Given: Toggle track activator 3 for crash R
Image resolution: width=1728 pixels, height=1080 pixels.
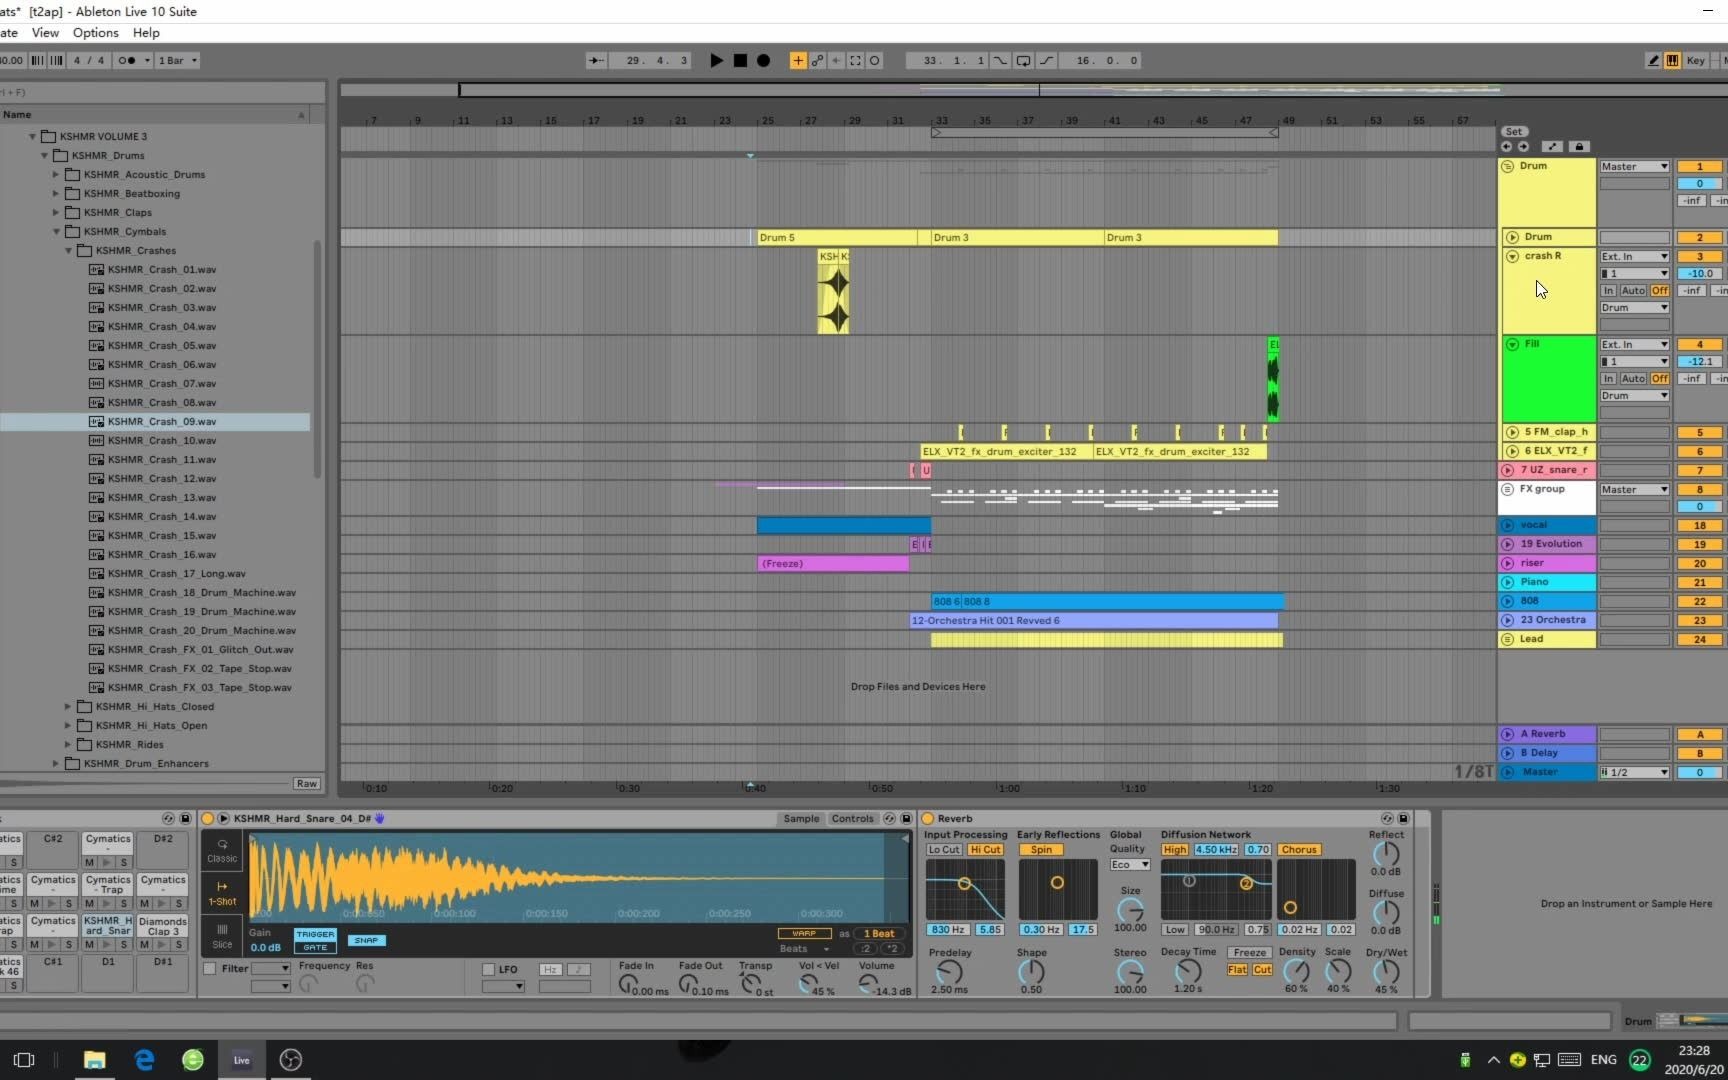Looking at the screenshot, I should coord(1699,257).
